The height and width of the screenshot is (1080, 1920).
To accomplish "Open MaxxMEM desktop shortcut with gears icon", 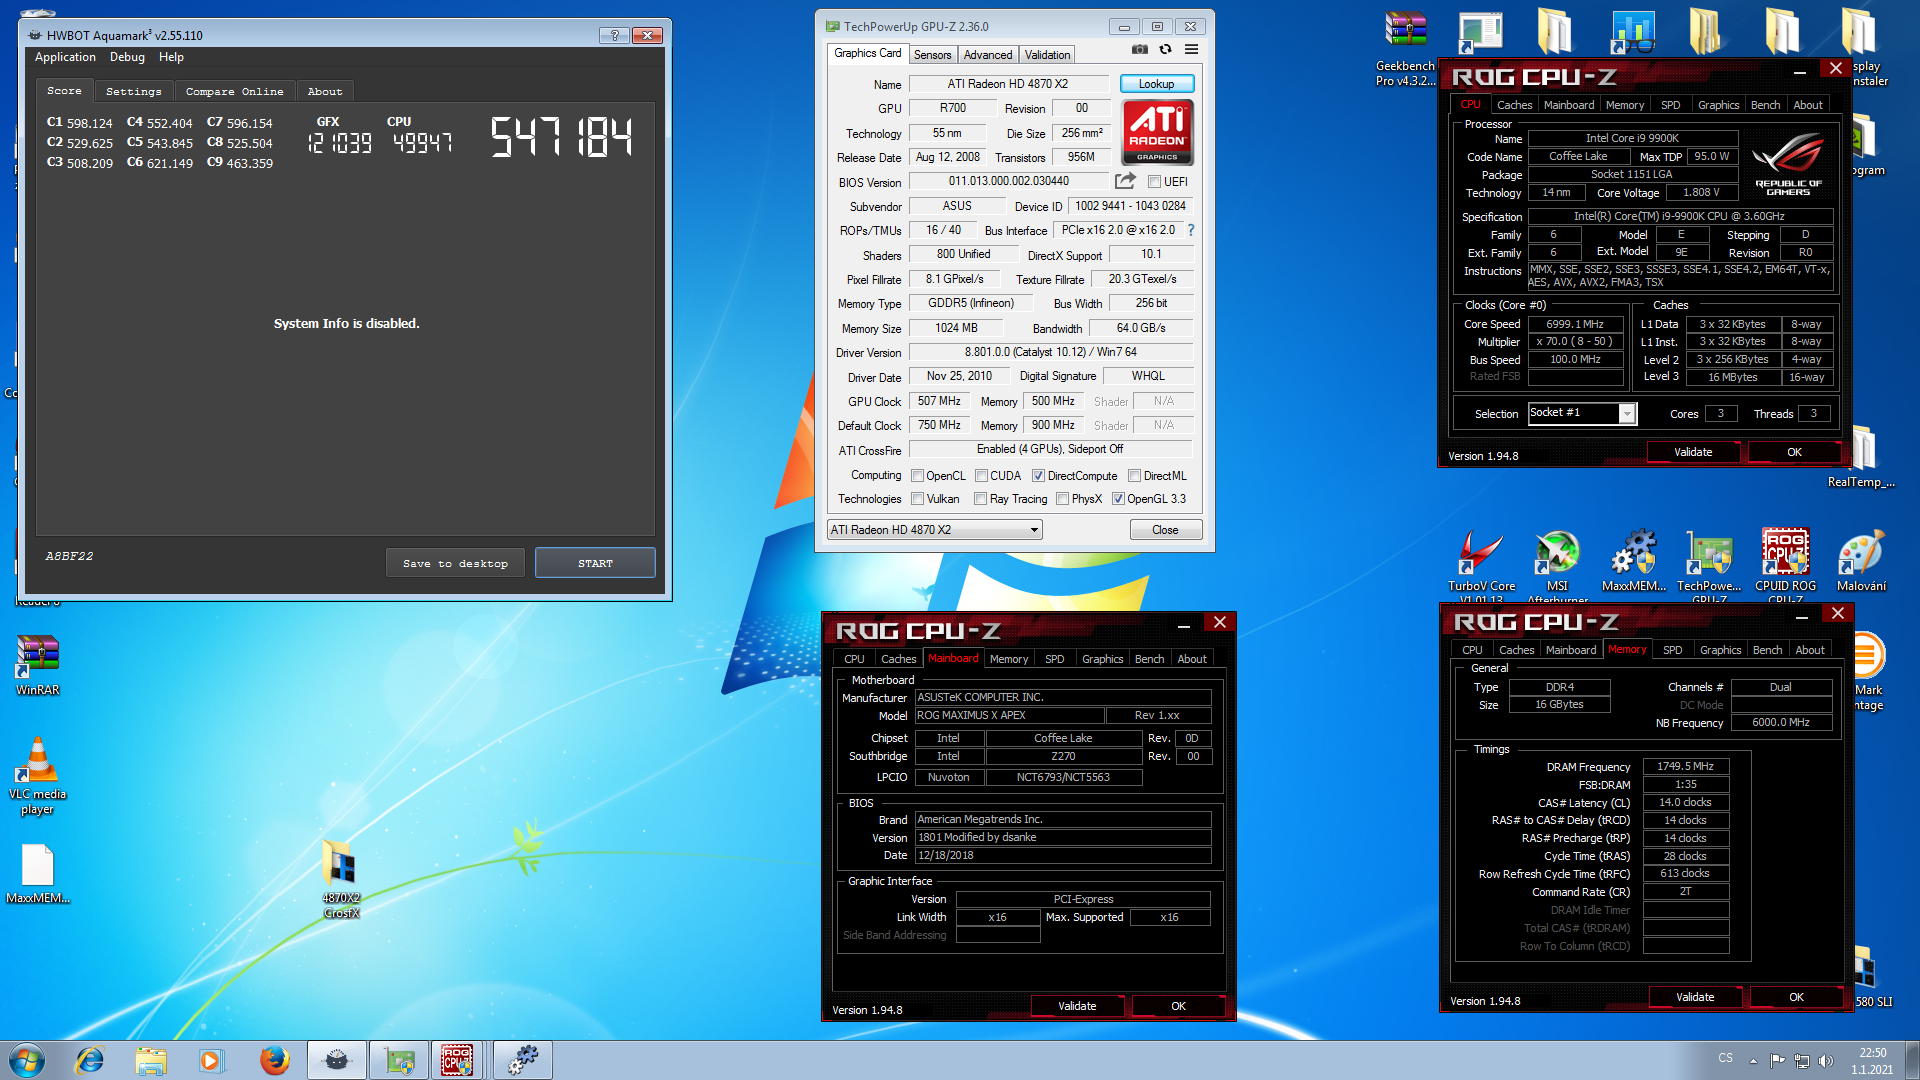I will pos(1633,562).
